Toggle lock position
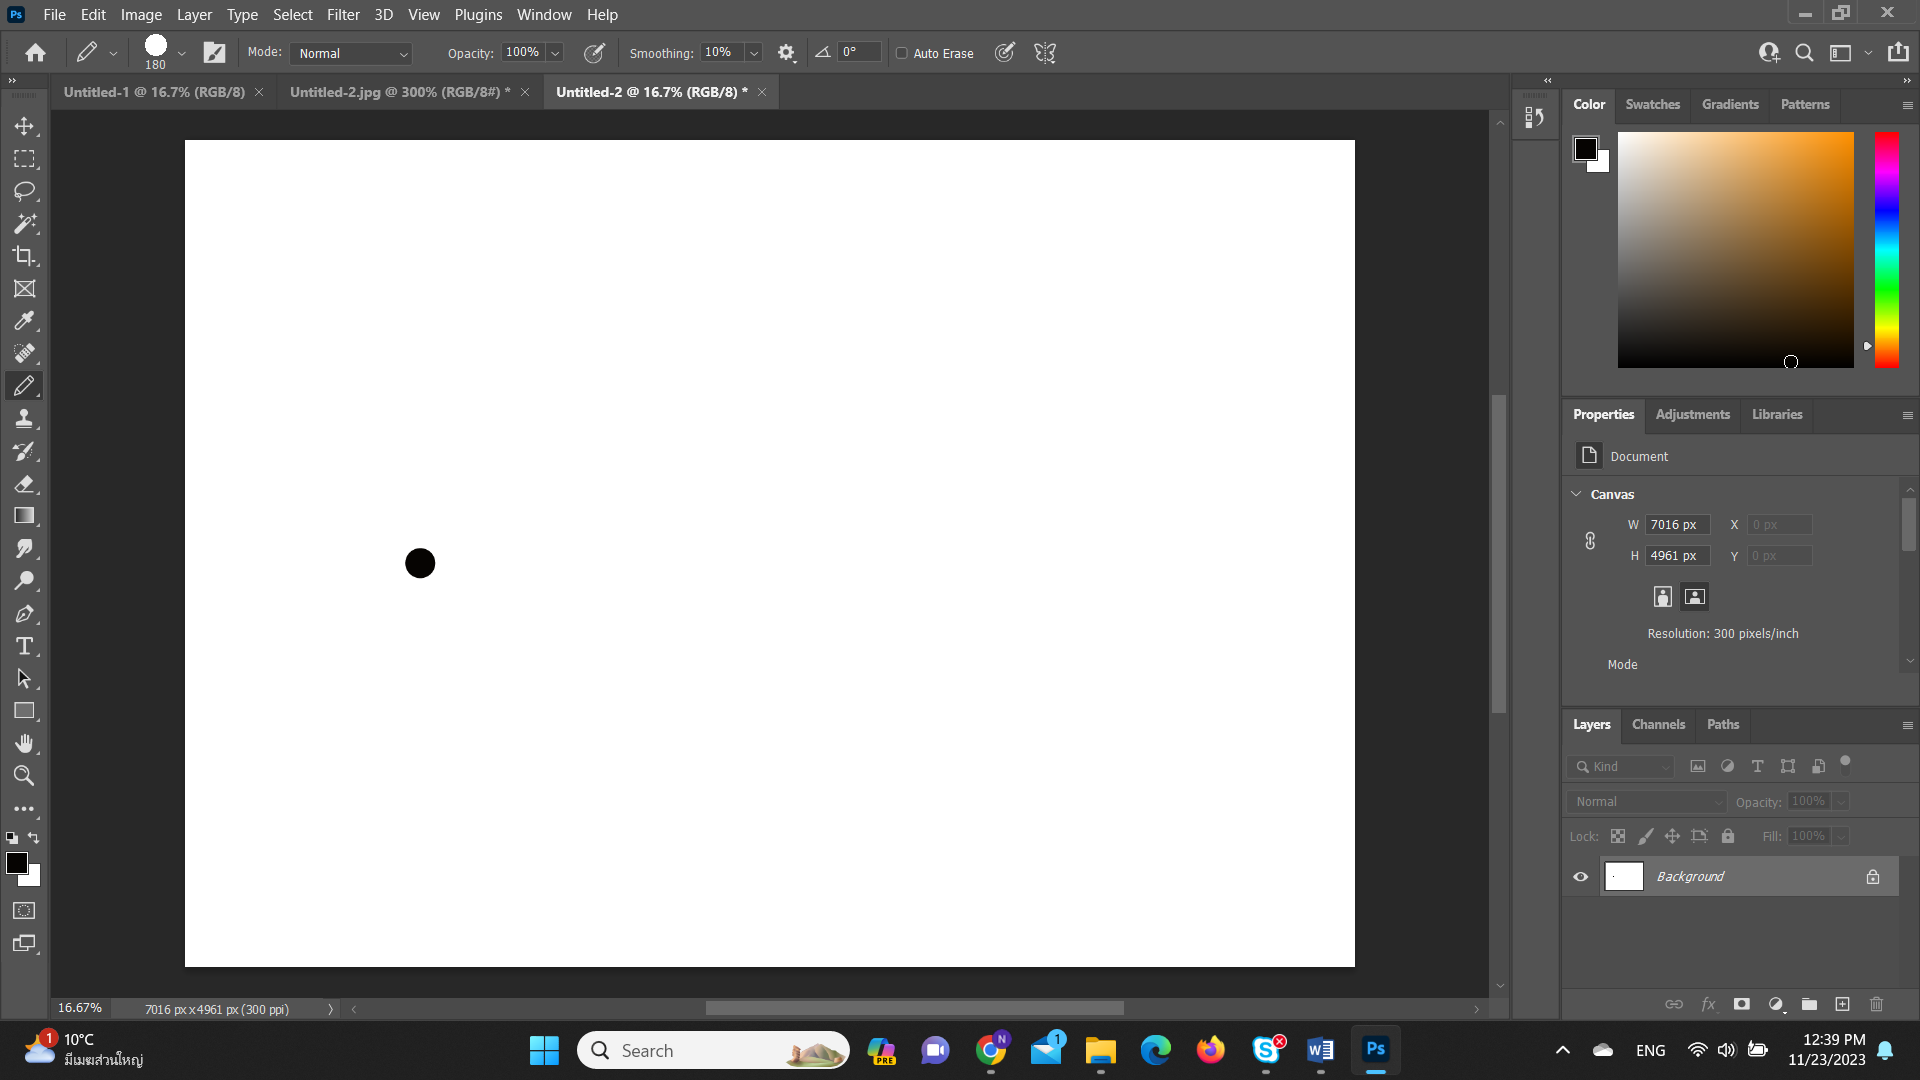 1672,836
